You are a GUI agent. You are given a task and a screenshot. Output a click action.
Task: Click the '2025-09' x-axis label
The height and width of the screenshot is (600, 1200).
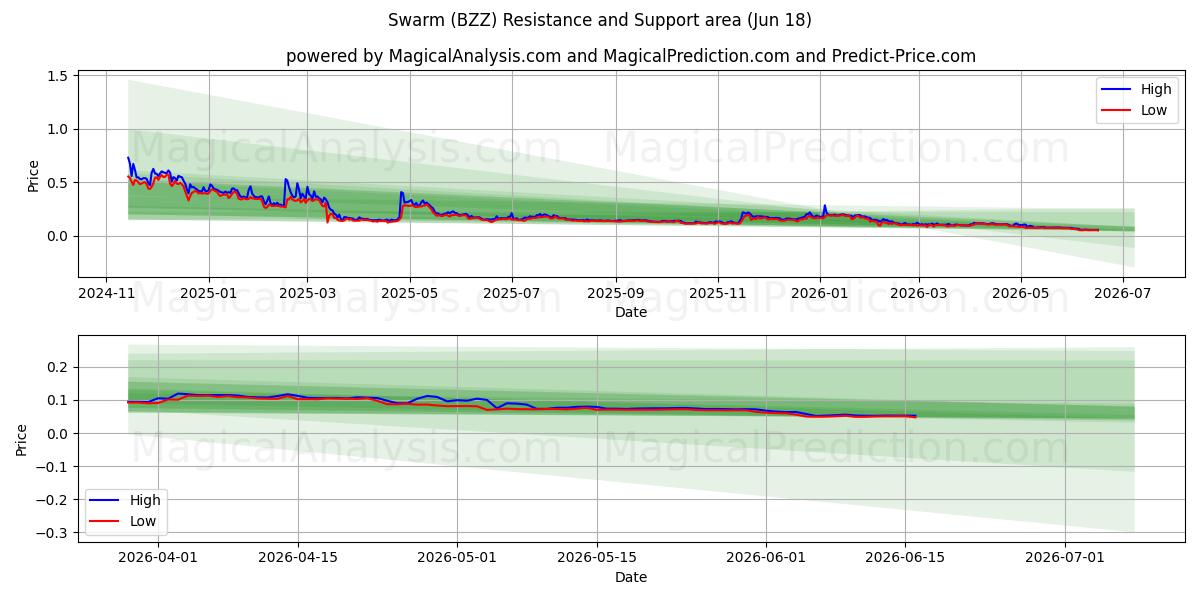pyautogui.click(x=616, y=294)
